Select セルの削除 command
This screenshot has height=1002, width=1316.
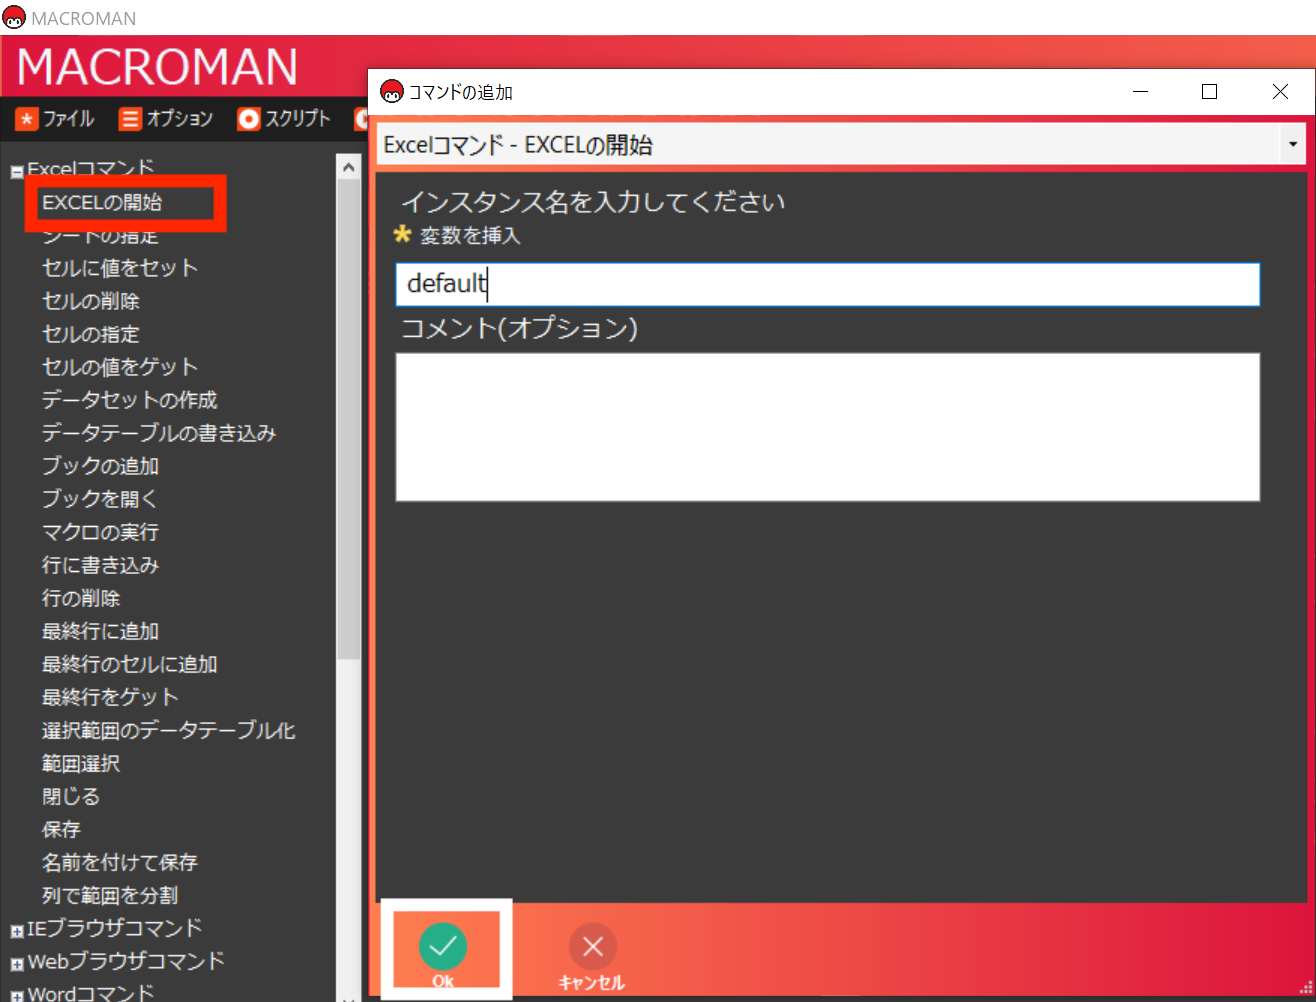pos(91,301)
